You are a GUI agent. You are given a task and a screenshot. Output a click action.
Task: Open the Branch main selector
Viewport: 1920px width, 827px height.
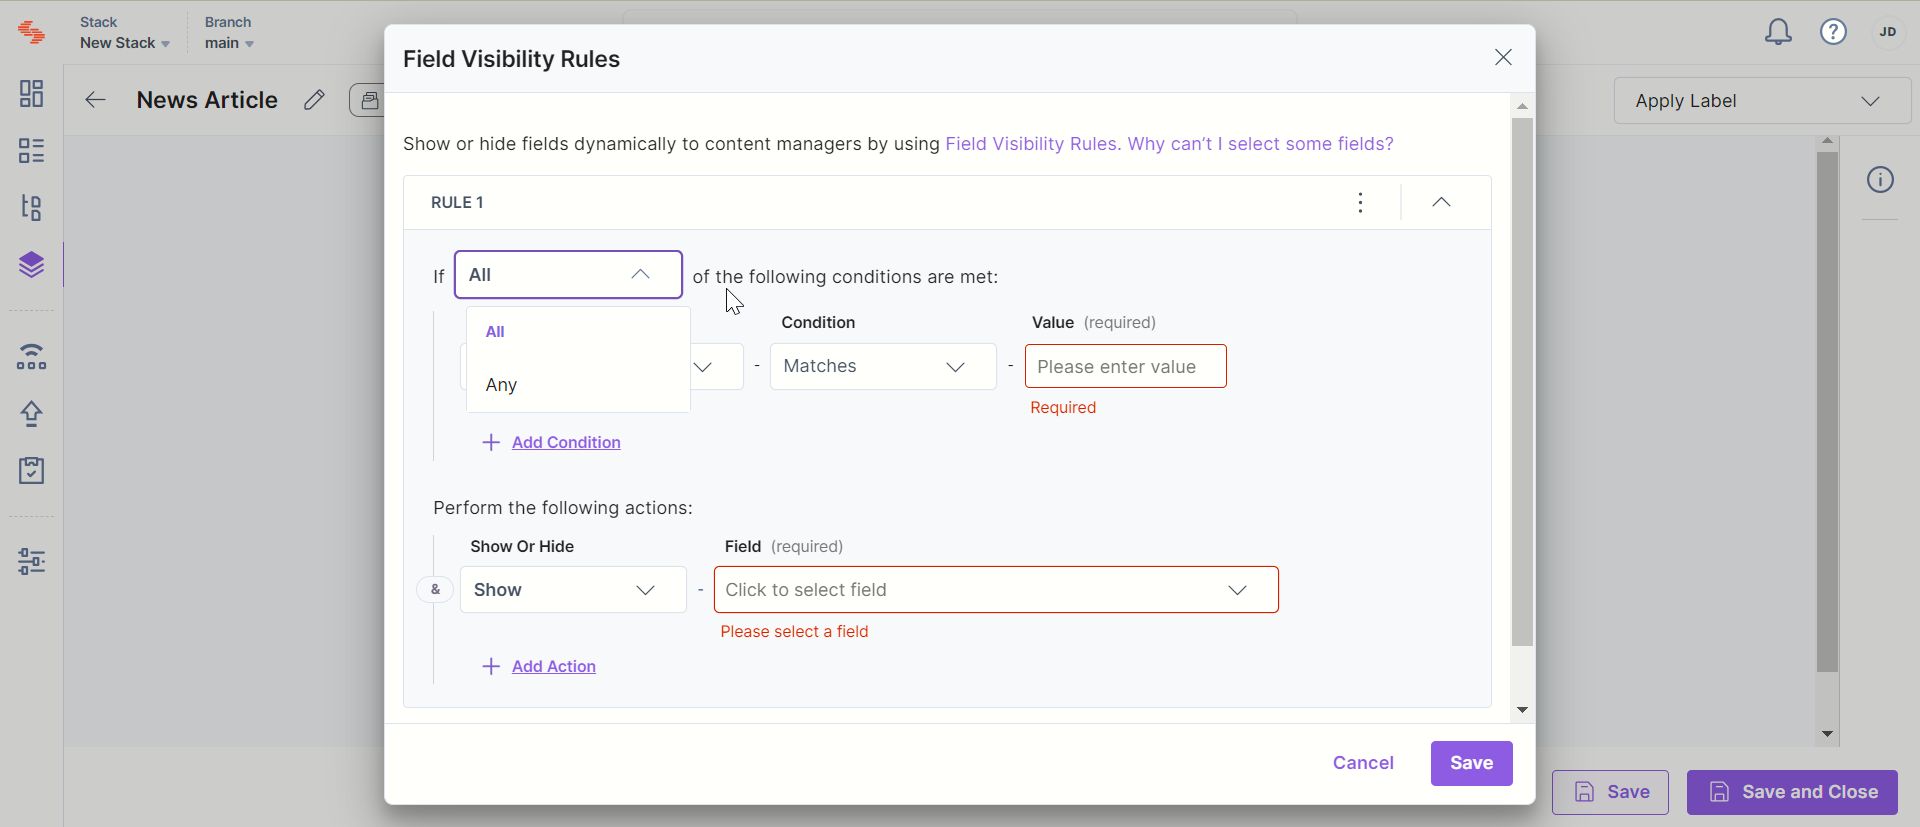pyautogui.click(x=229, y=33)
